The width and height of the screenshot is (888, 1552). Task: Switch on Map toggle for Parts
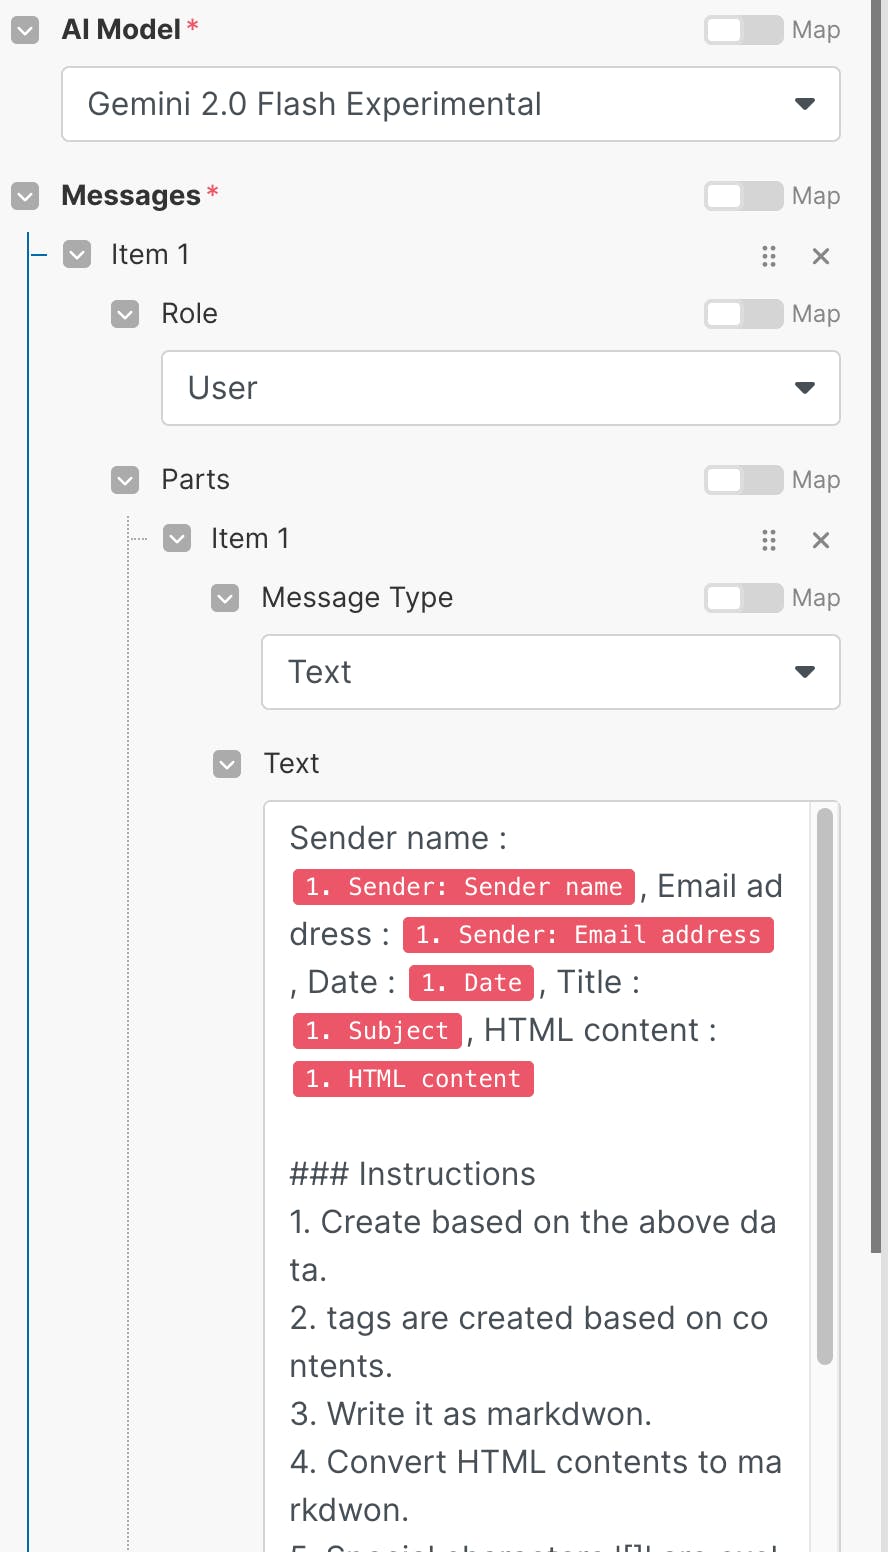pyautogui.click(x=743, y=480)
